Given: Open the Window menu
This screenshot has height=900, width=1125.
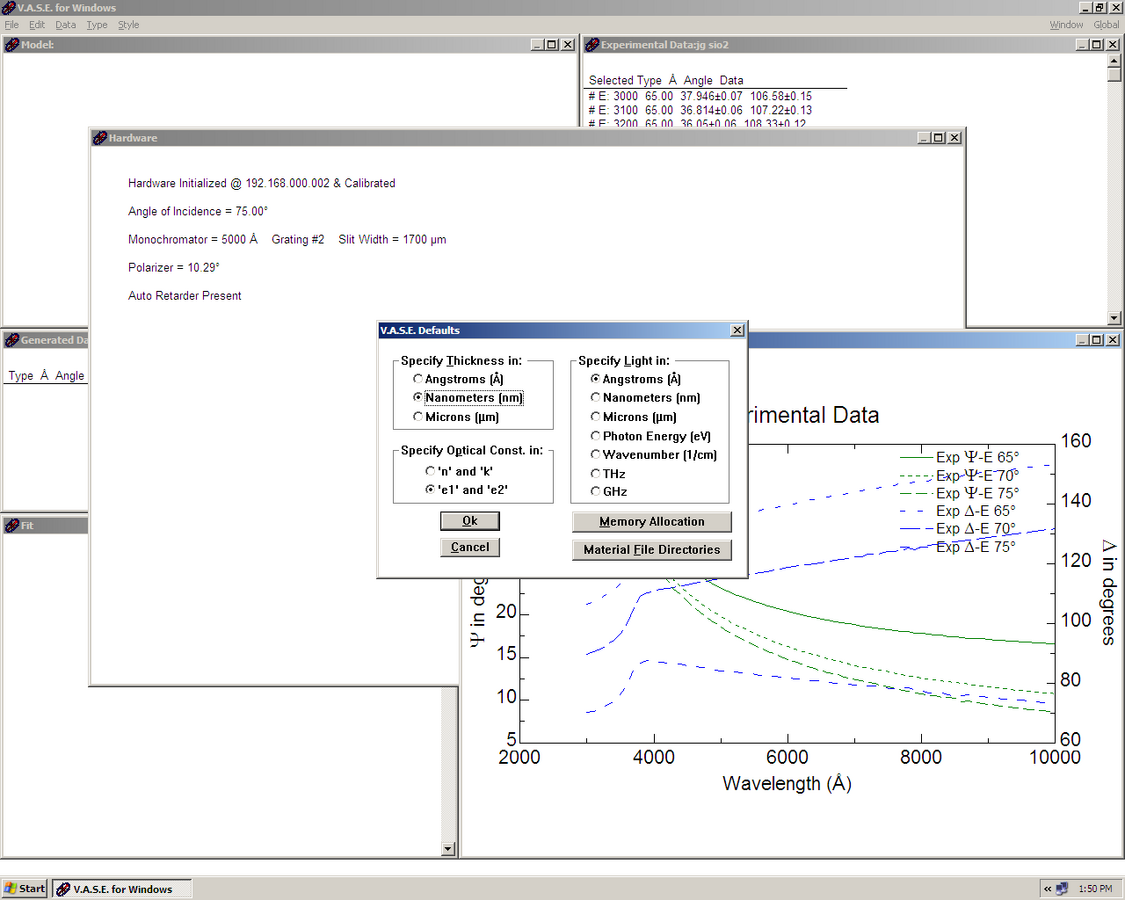Looking at the screenshot, I should tap(1066, 24).
